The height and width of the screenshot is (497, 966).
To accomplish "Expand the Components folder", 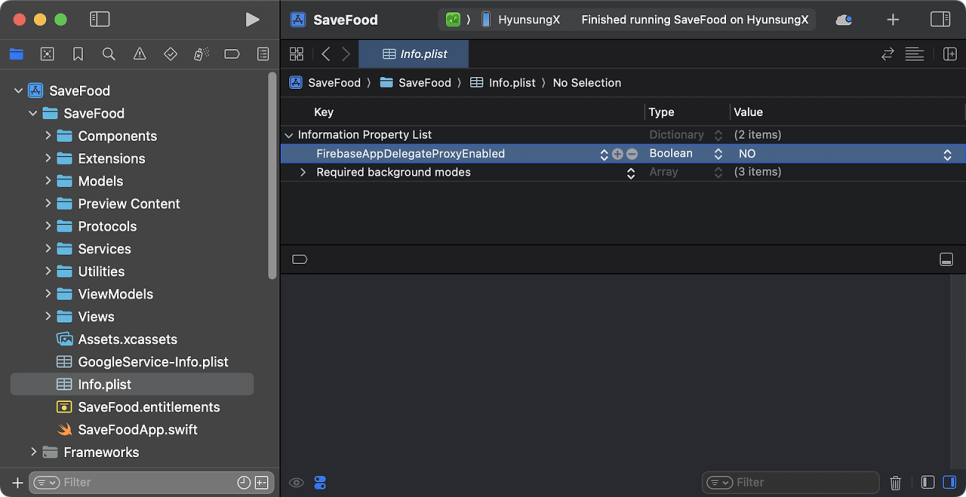I will (x=48, y=135).
